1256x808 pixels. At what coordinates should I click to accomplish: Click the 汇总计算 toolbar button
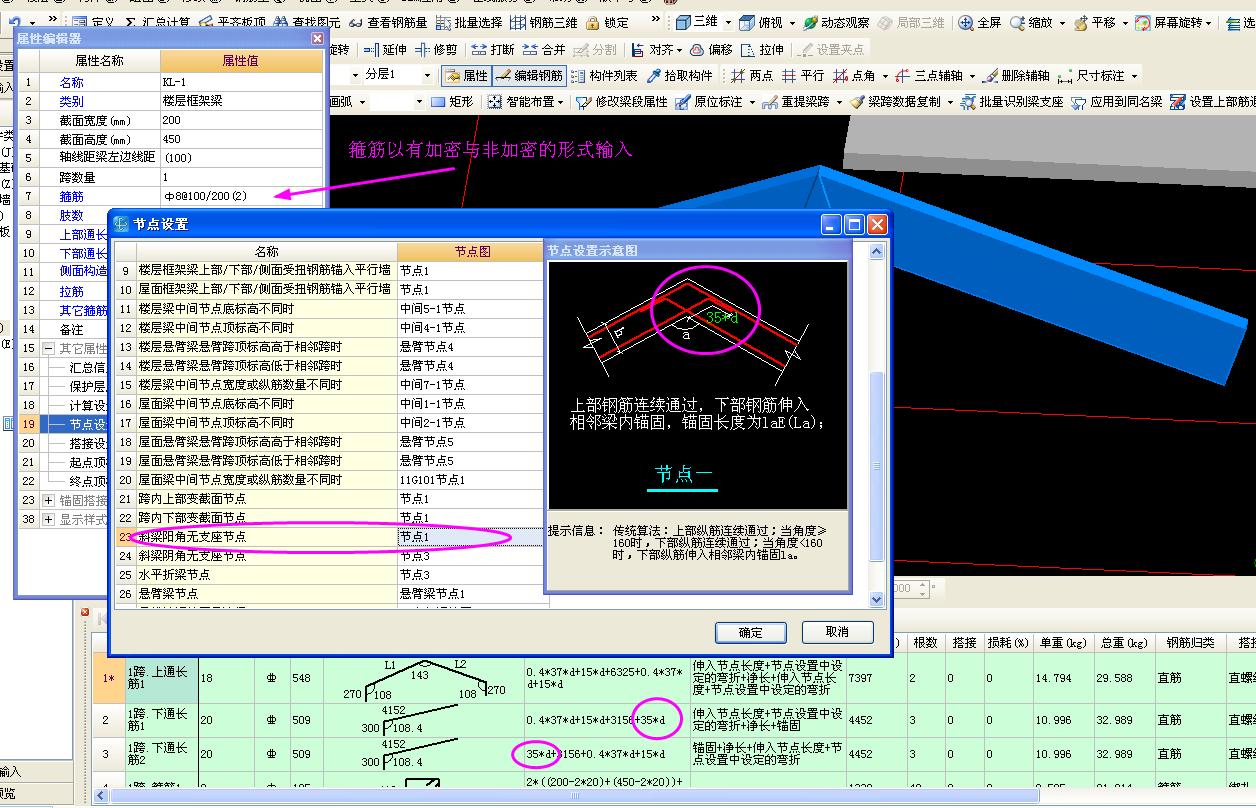click(x=157, y=22)
